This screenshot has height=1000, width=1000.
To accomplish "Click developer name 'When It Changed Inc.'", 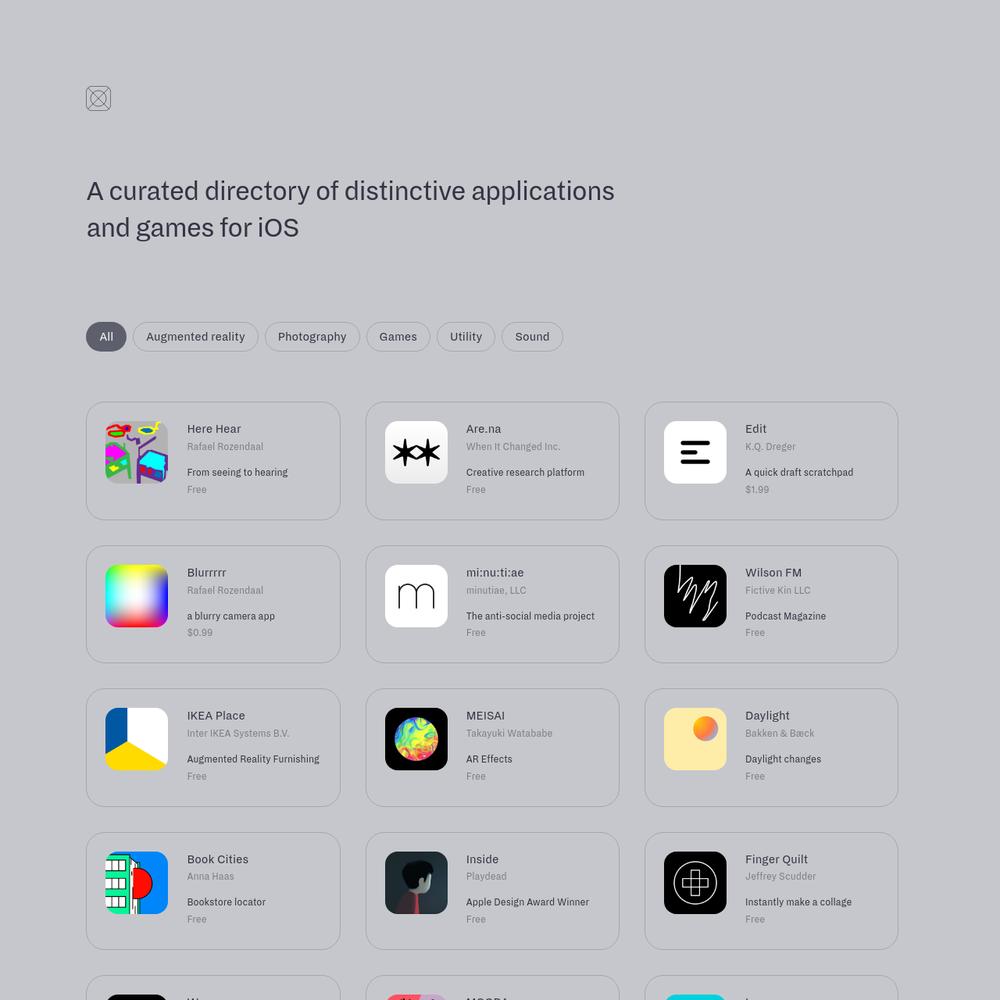I will pos(513,446).
